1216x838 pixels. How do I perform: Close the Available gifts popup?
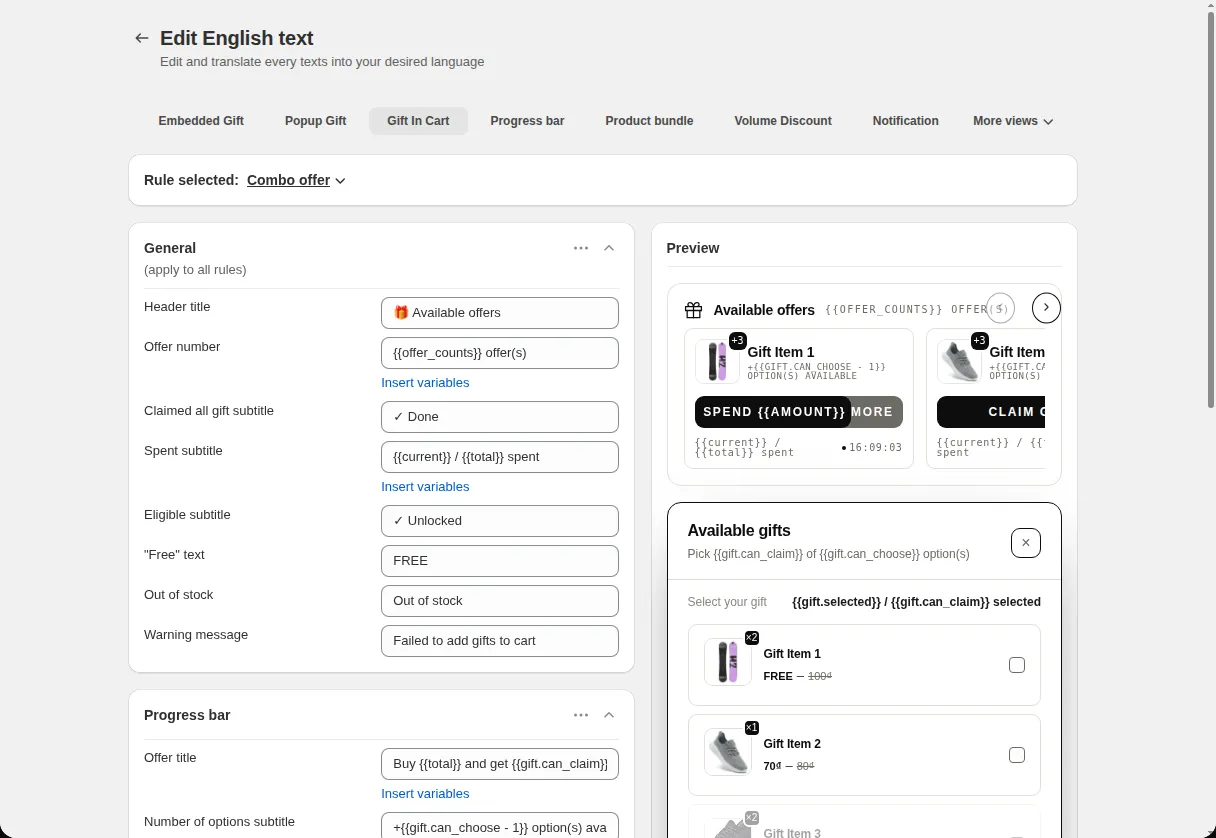point(1026,543)
